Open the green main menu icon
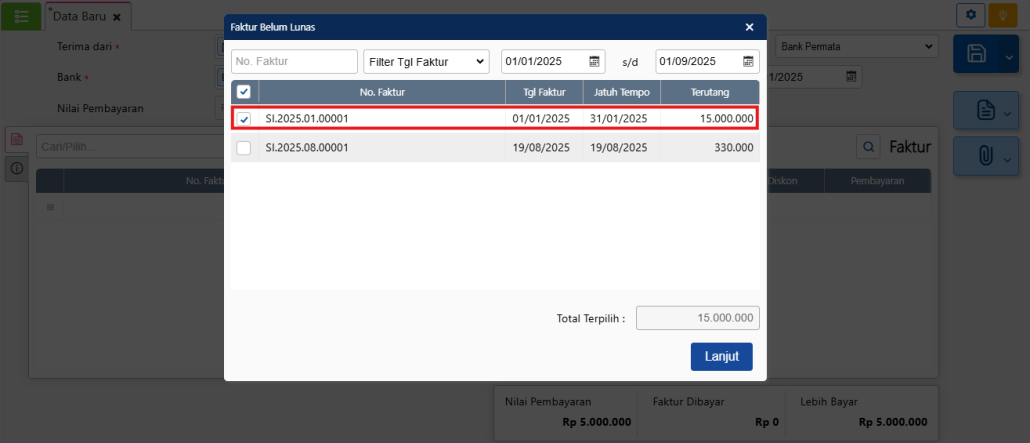 click(x=21, y=16)
